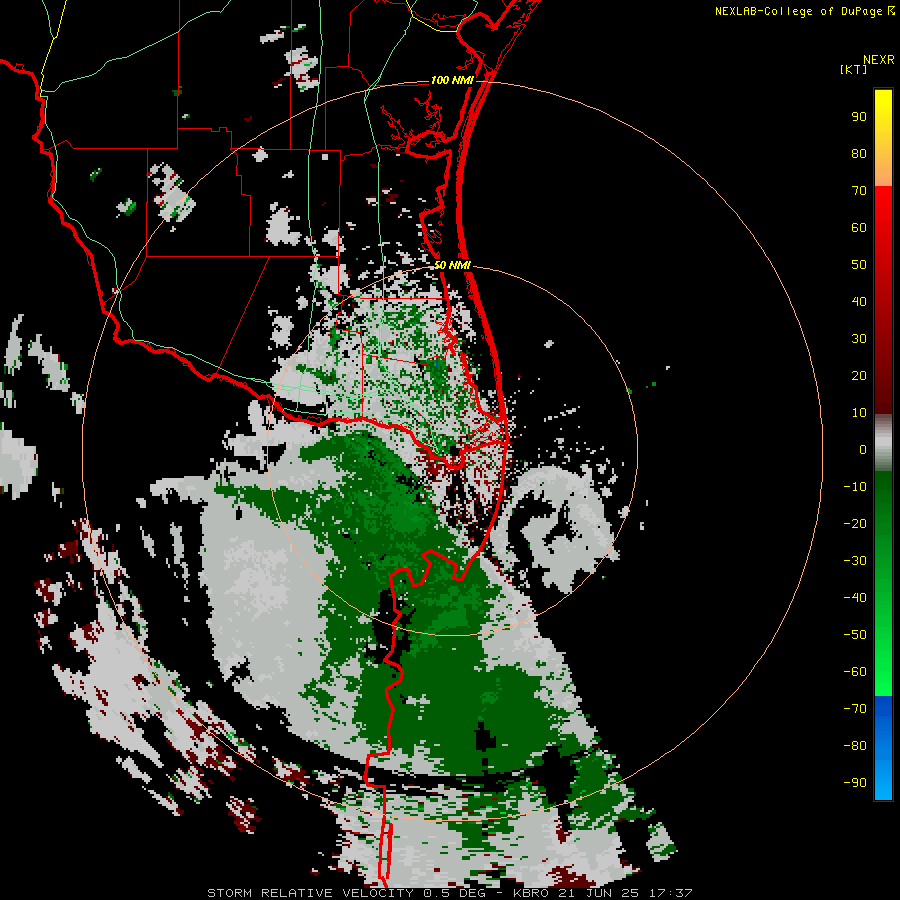Click the 100 NMI range ring label
Image resolution: width=900 pixels, height=900 pixels.
coord(452,80)
